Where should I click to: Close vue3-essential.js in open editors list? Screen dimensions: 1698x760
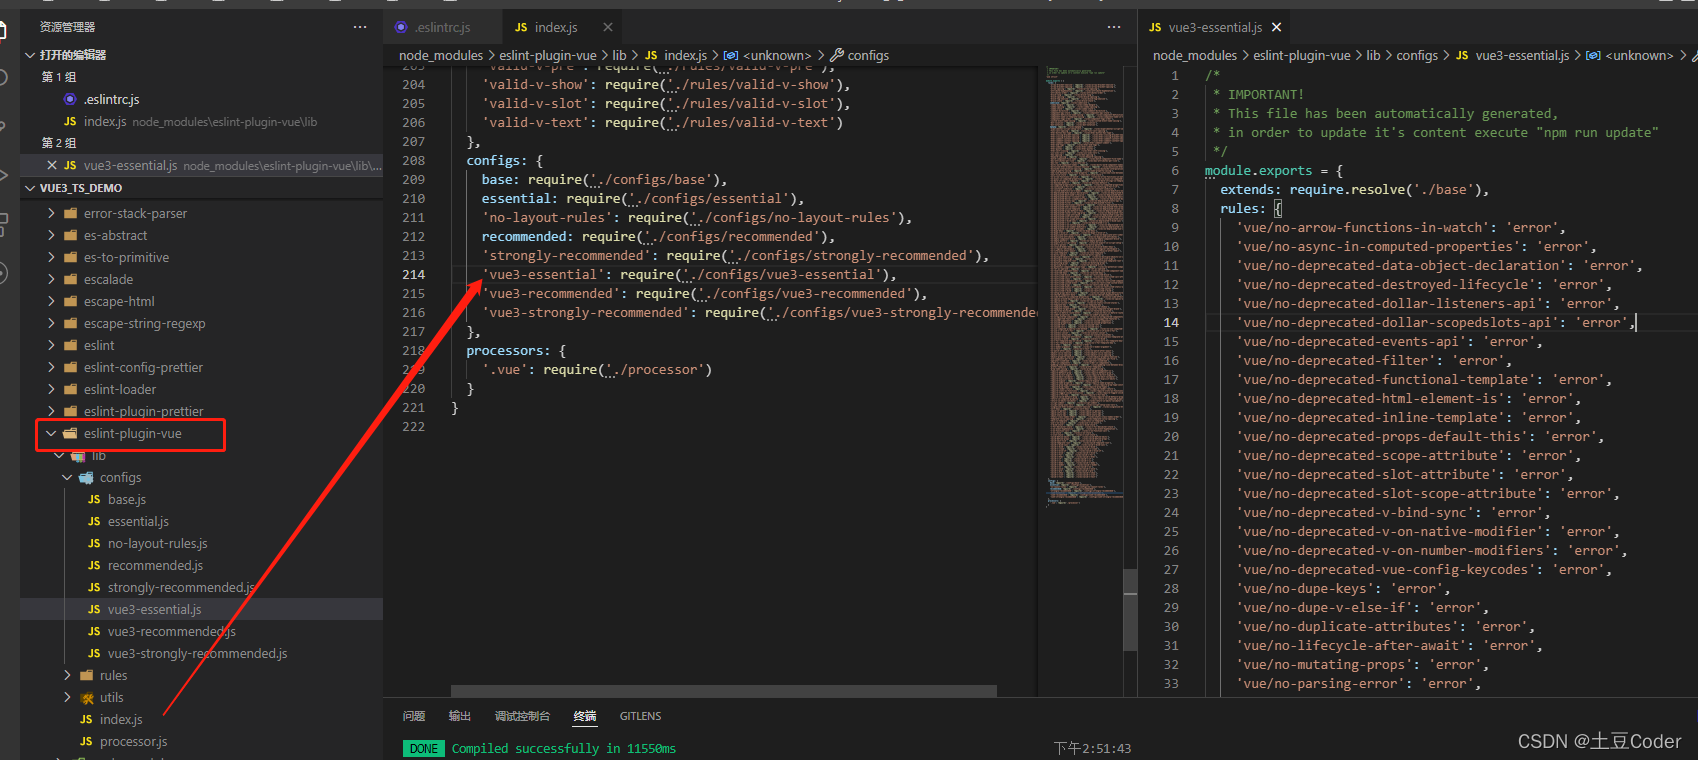[52, 165]
